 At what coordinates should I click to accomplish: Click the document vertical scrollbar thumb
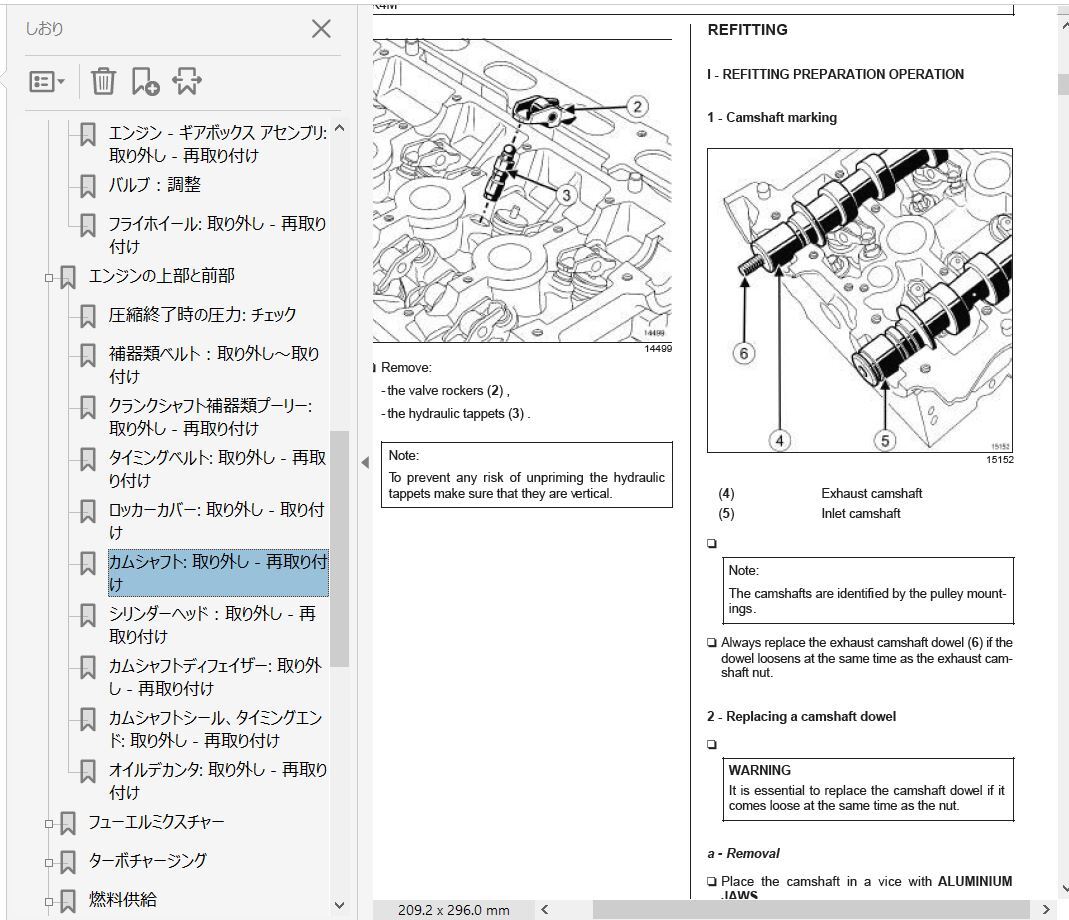[x=1063, y=83]
